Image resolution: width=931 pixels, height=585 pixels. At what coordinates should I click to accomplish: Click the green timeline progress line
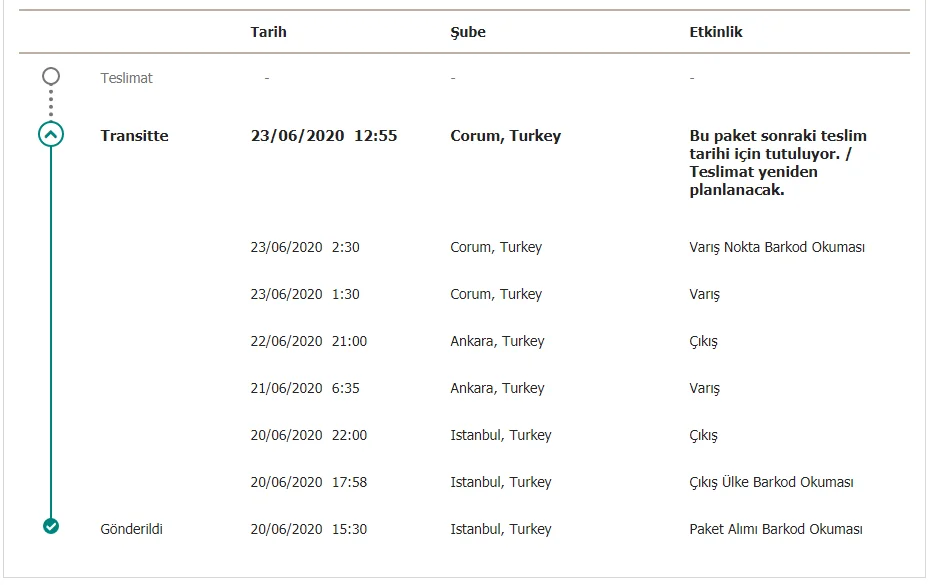point(51,330)
